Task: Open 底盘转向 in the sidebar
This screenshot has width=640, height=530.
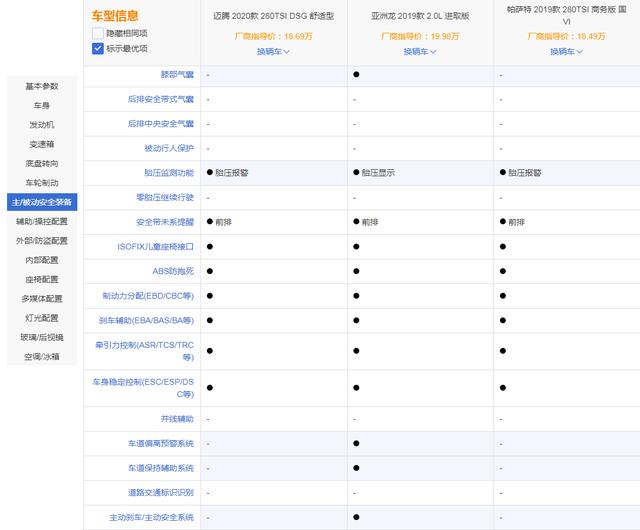Action: (42, 163)
